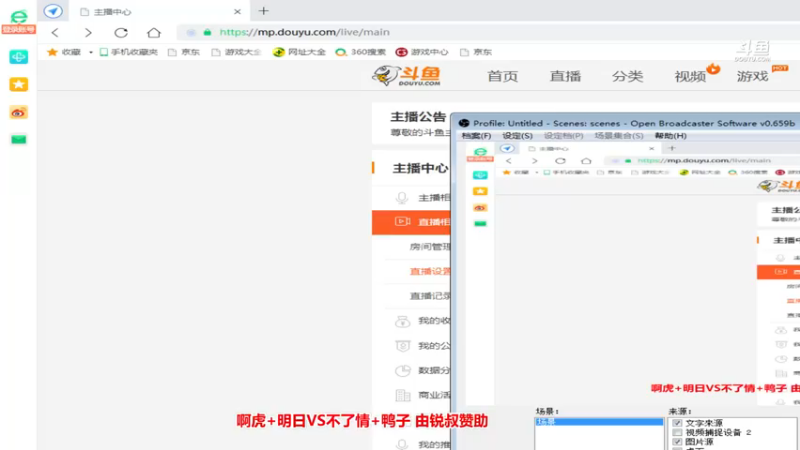Open the first 京东 bookmark
The width and height of the screenshot is (800, 450).
pos(184,52)
